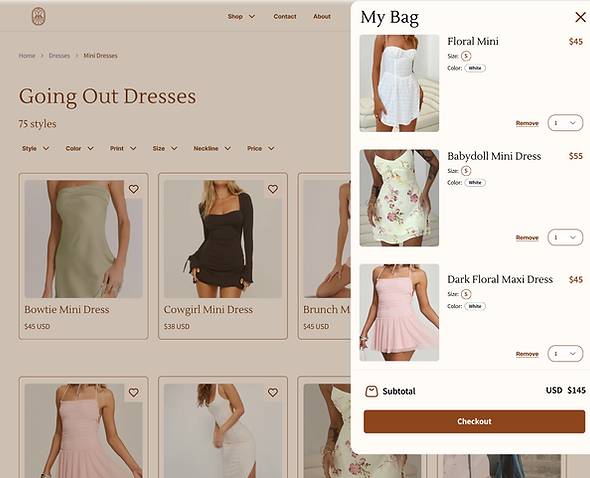
Task: Close the My Bag panel
Action: click(x=580, y=17)
